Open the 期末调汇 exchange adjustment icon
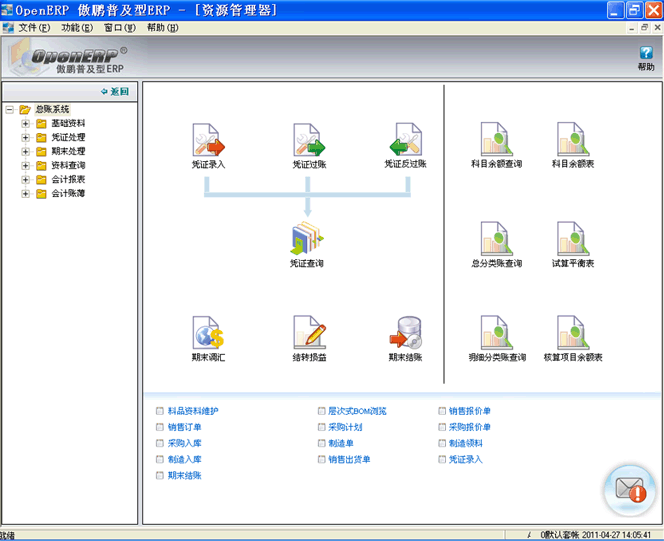Viewport: 664px width, 541px height. (208, 333)
